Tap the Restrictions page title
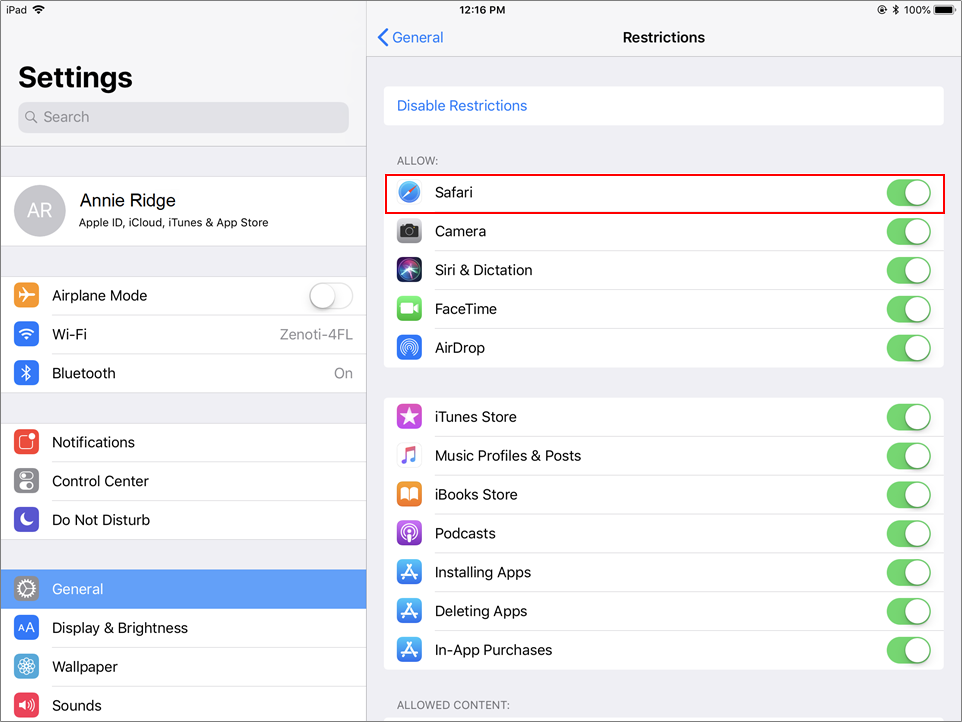The width and height of the screenshot is (962, 722). click(664, 37)
